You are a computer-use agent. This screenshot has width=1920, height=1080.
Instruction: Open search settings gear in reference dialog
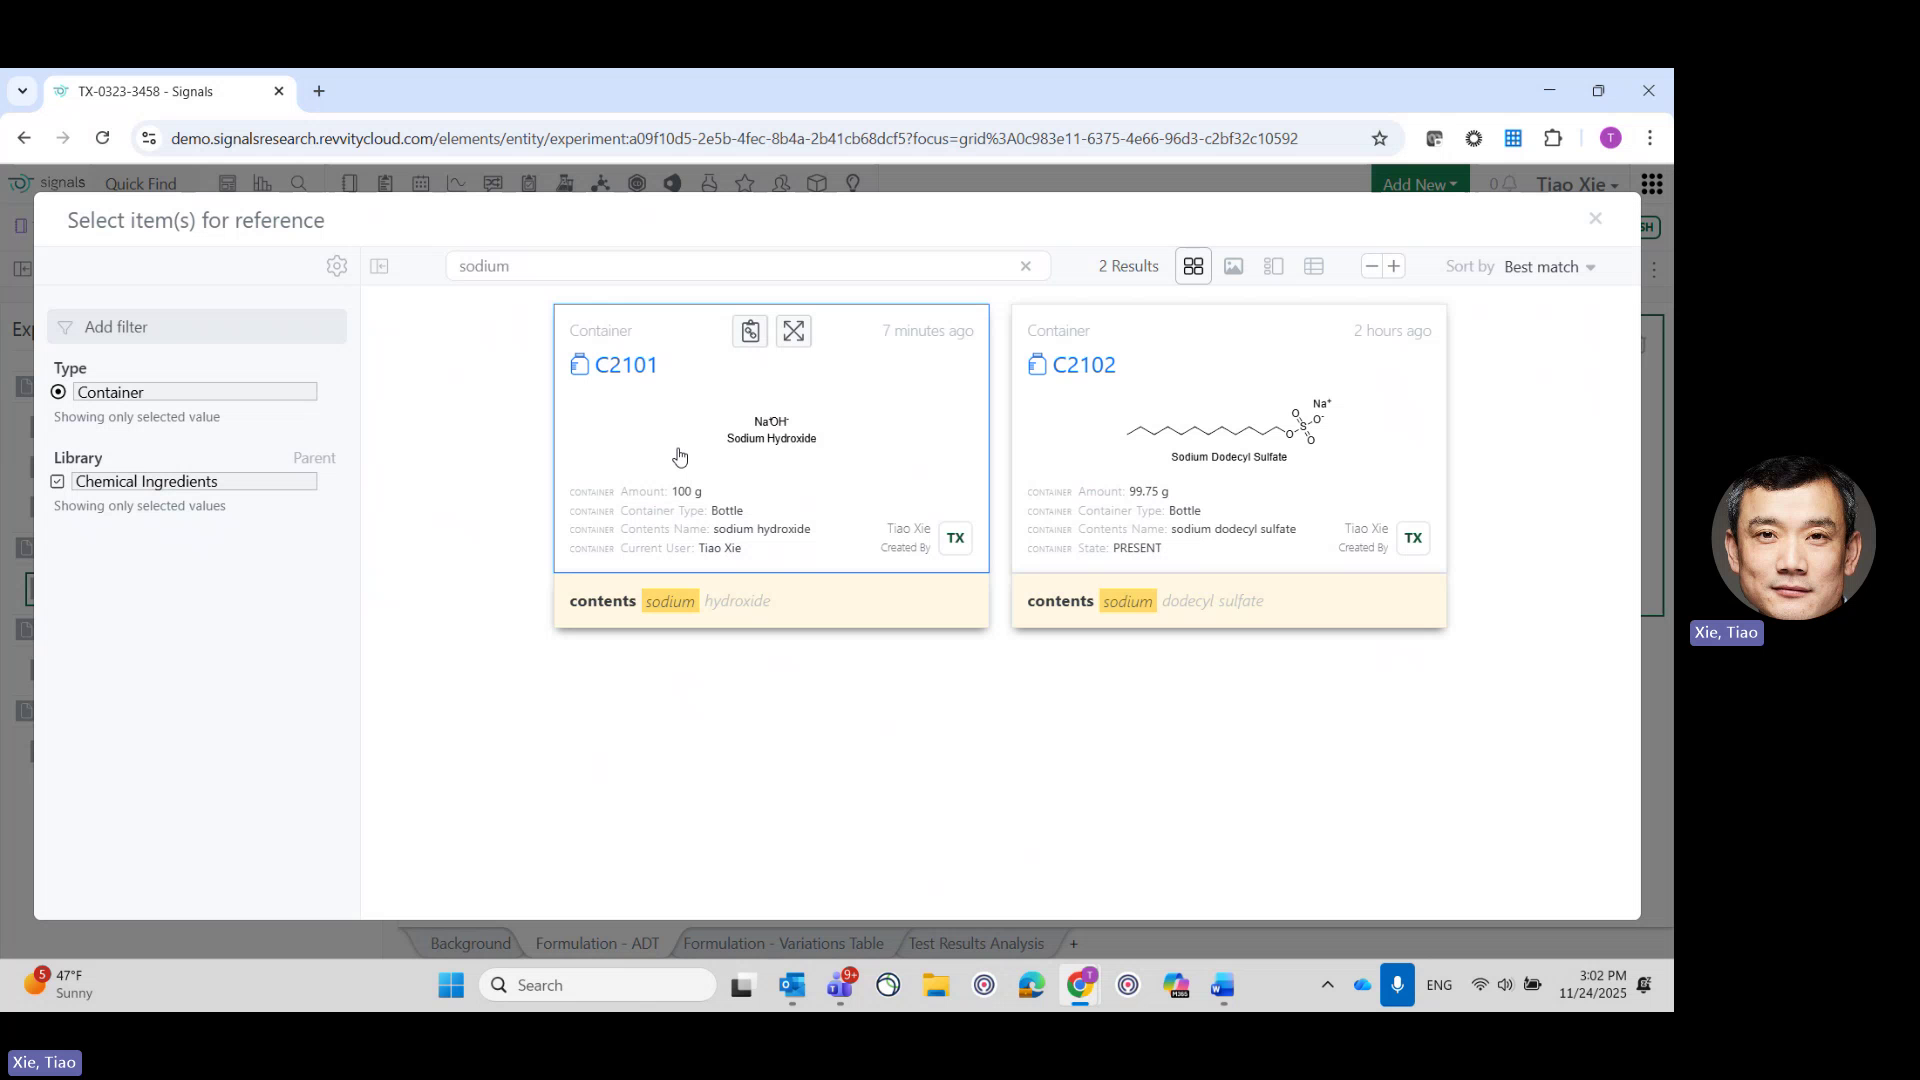(337, 266)
